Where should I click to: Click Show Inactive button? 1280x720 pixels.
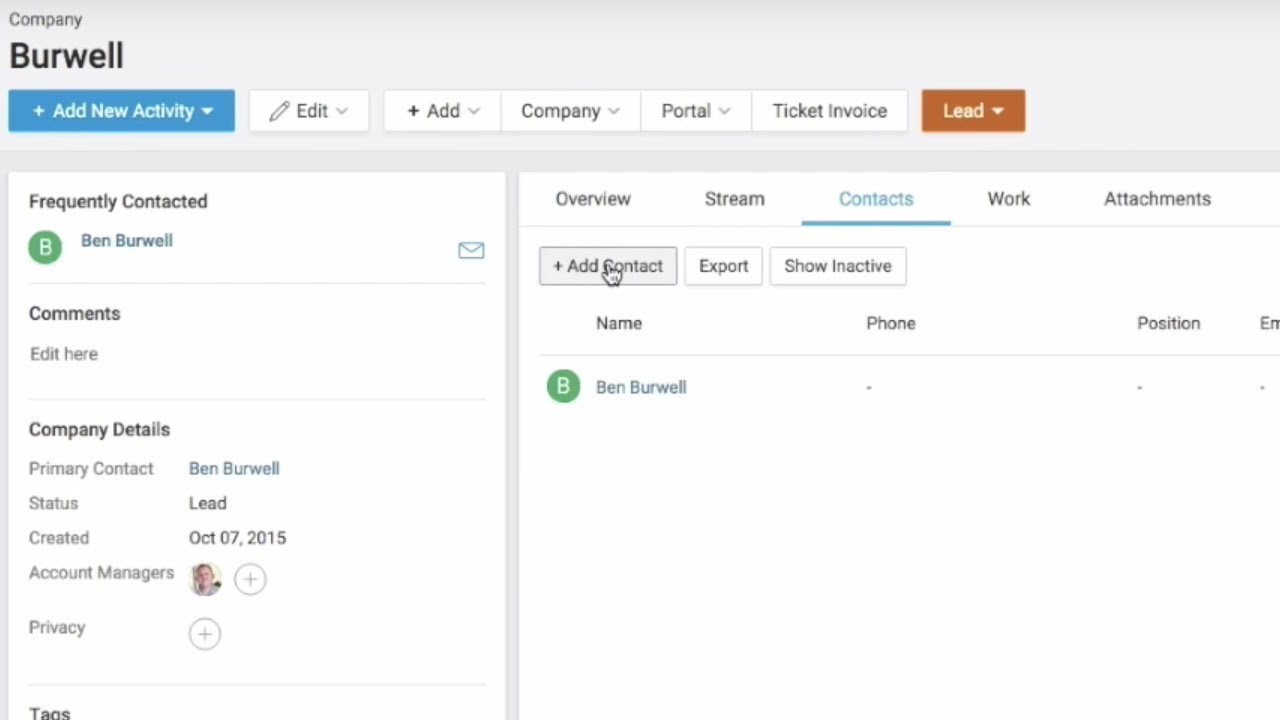(x=838, y=266)
